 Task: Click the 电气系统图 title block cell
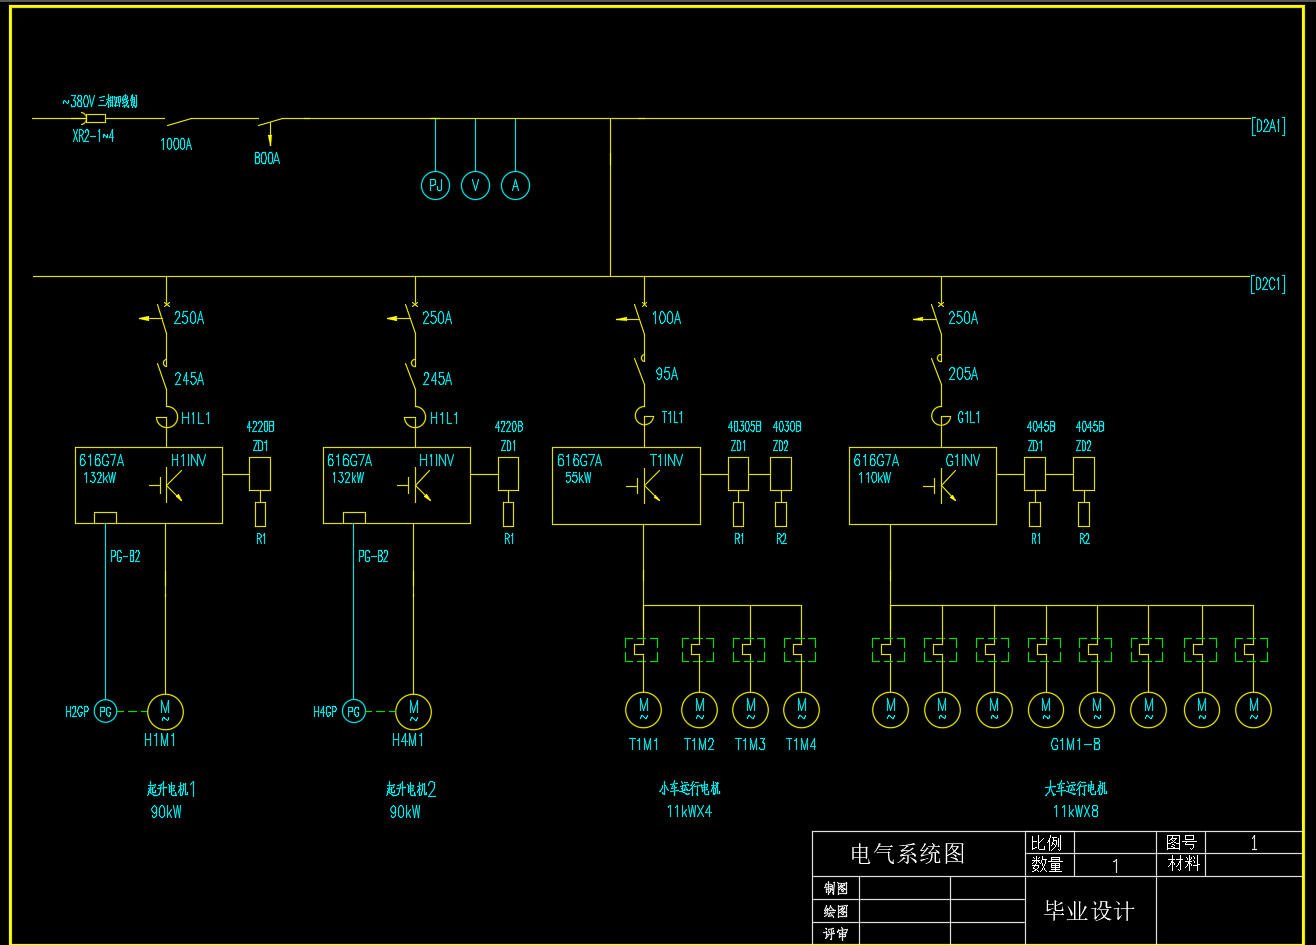pyautogui.click(x=907, y=853)
